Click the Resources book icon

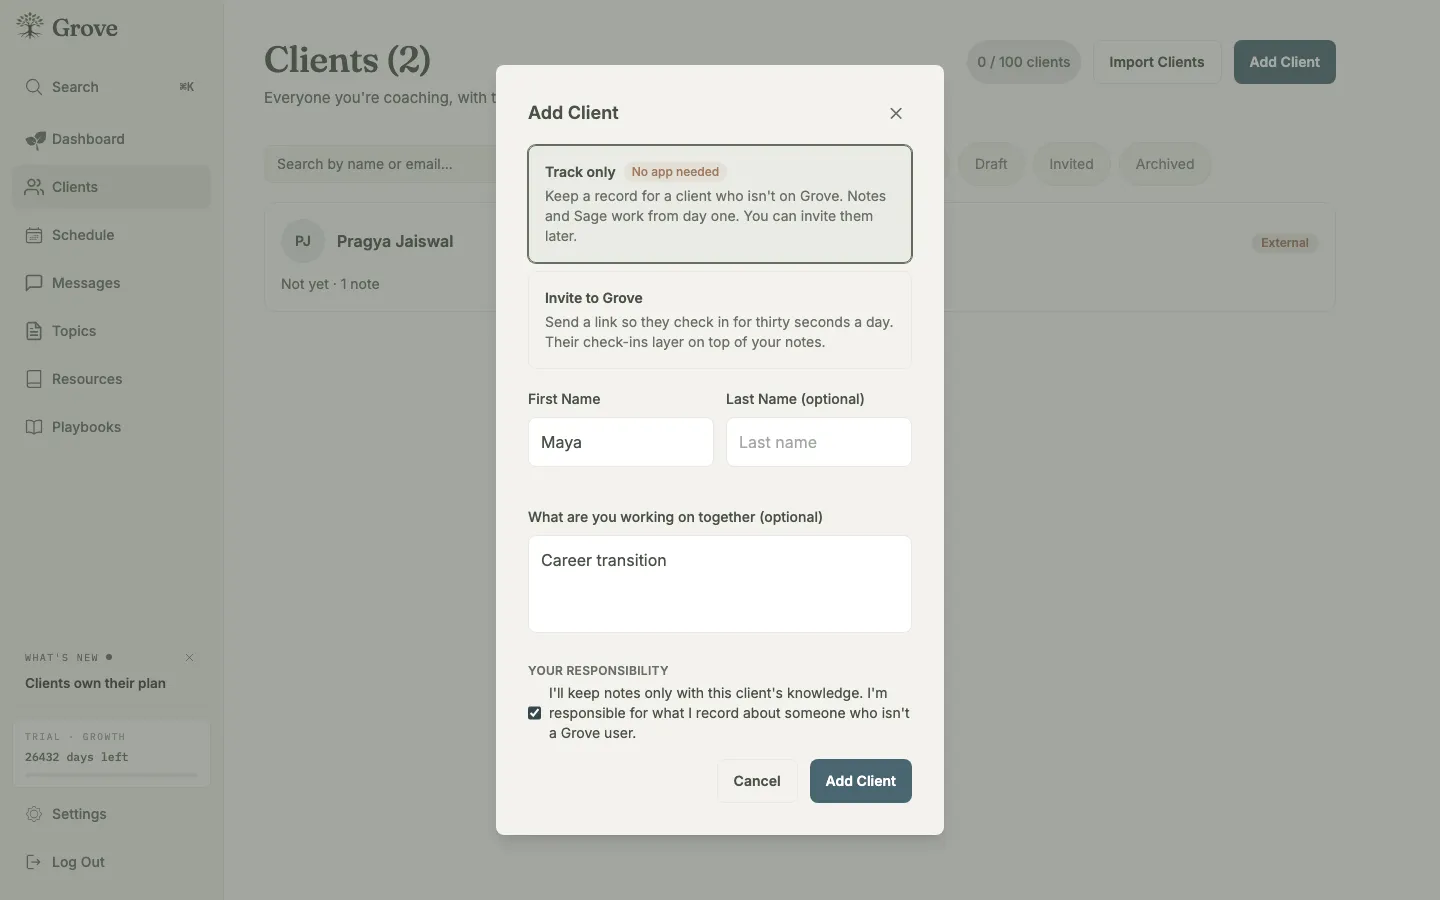(34, 379)
